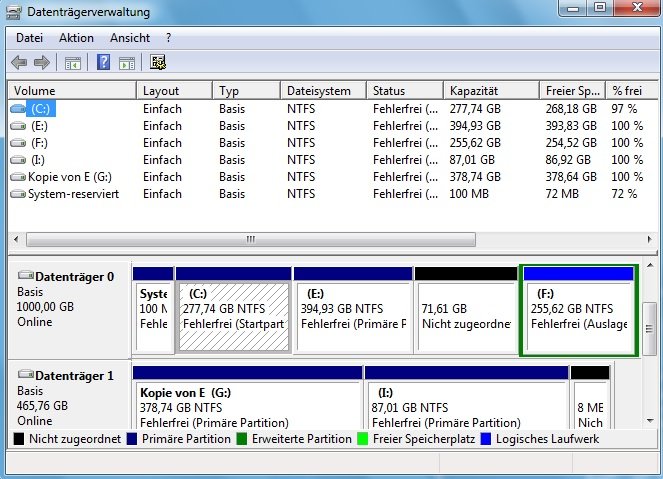Image resolution: width=663 pixels, height=479 pixels.
Task: Click the black Nicht zugeordnet legend swatch
Action: point(19,439)
